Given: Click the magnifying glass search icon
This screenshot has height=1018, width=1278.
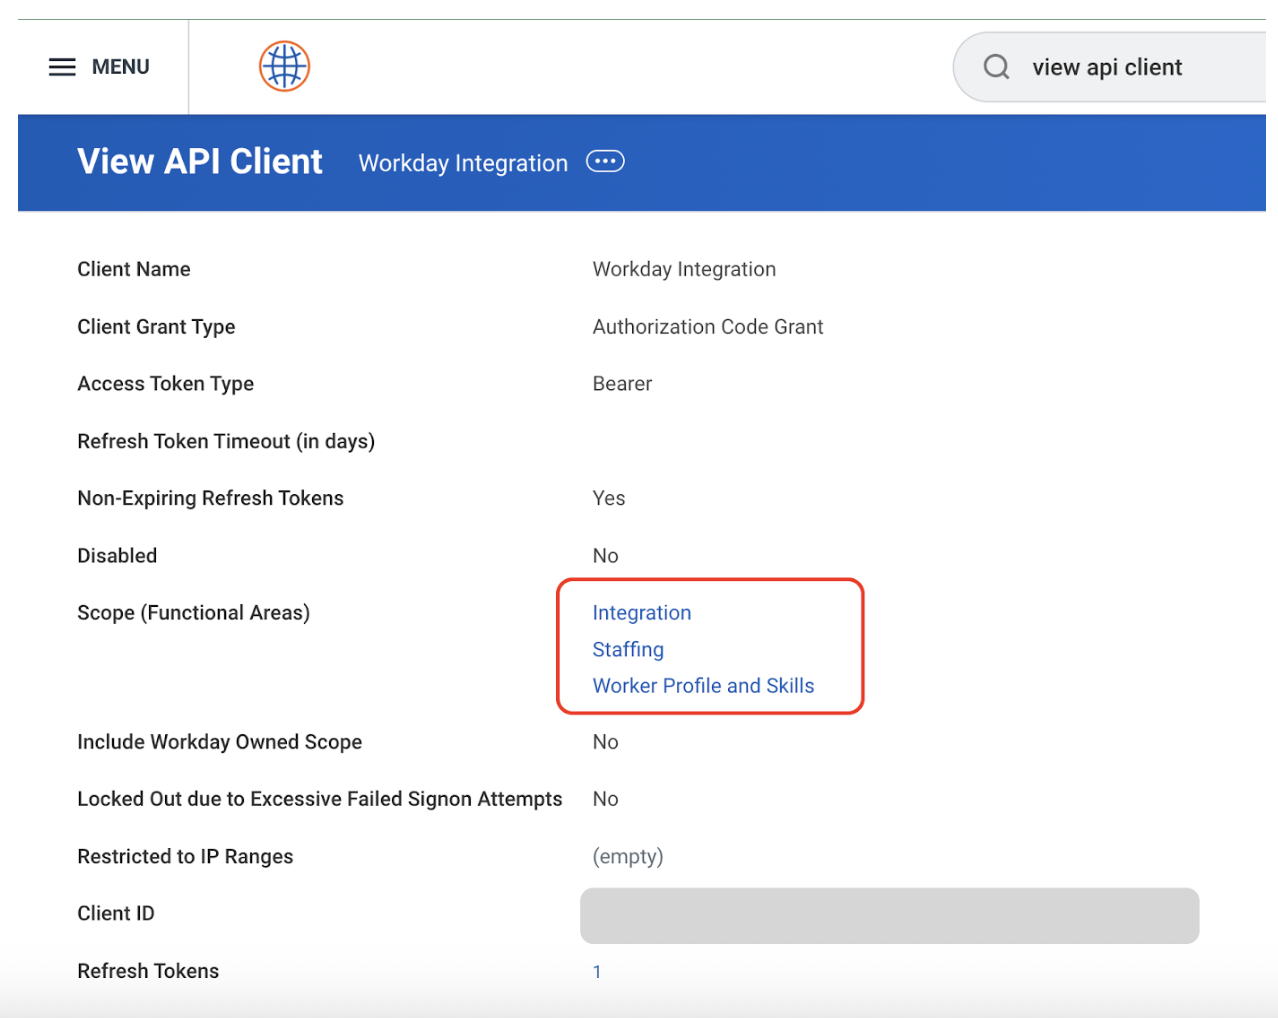Looking at the screenshot, I should point(996,67).
